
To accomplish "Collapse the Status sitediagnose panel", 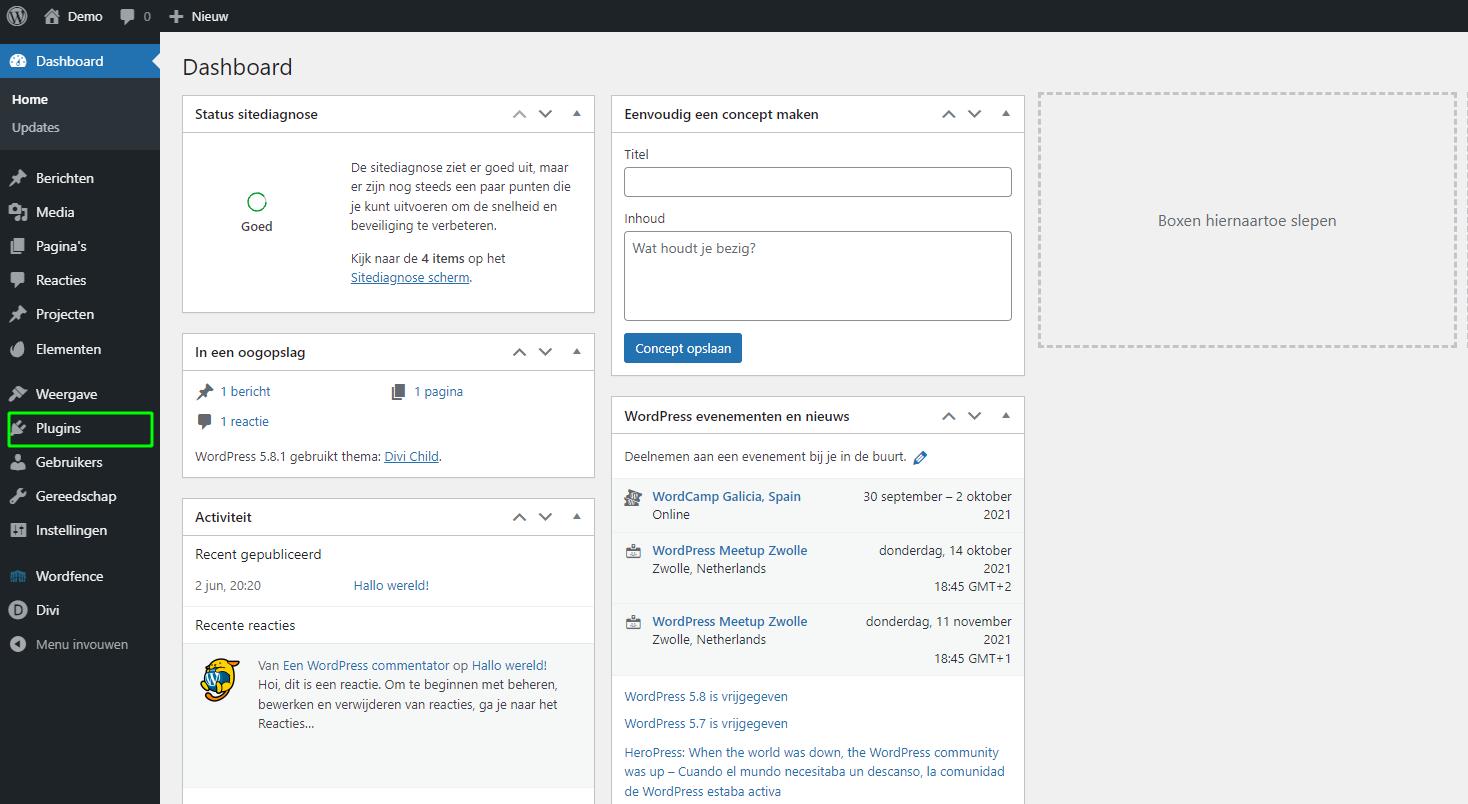I will 576,114.
